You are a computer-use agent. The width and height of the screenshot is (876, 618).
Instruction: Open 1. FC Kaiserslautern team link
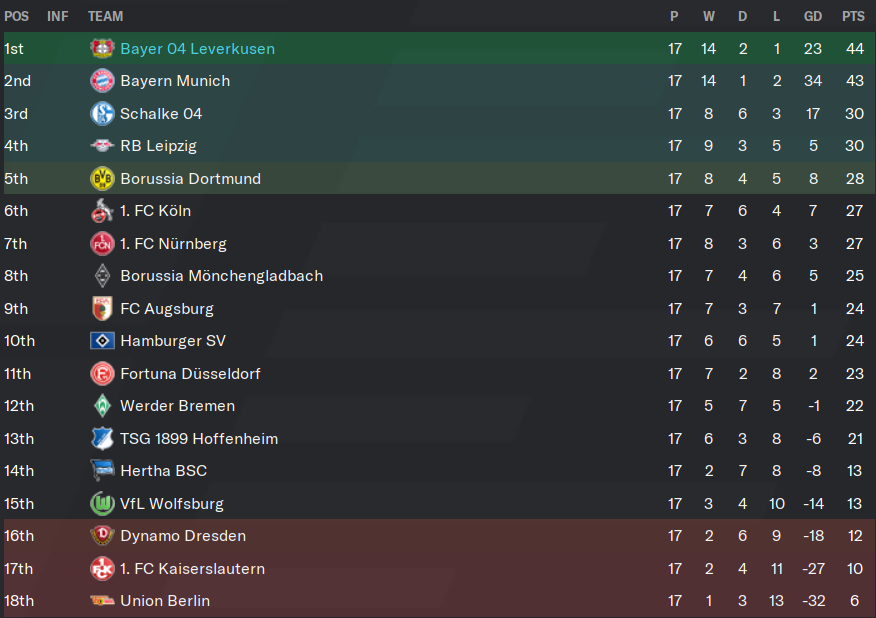click(193, 569)
